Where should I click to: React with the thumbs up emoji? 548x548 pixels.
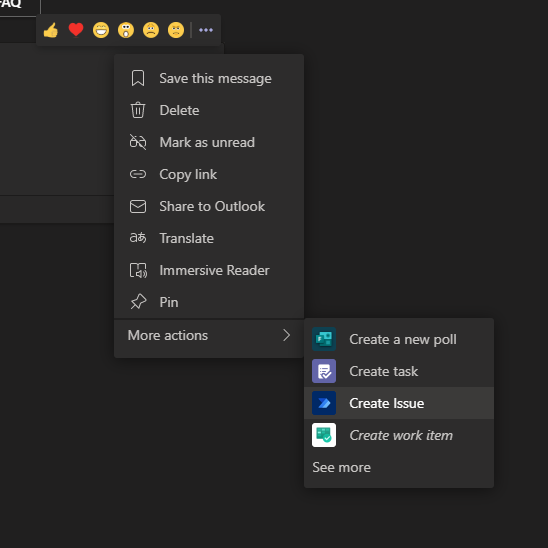[51, 30]
